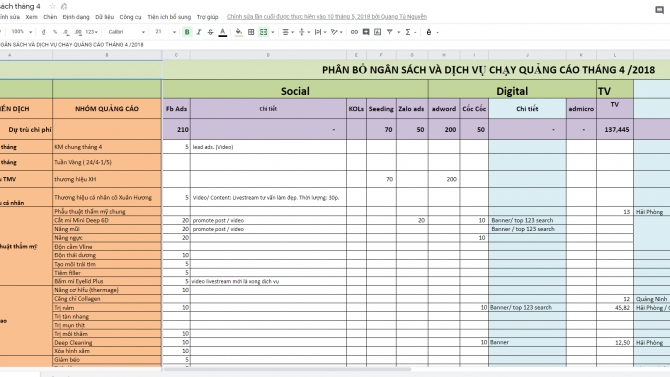Decrease decimal places icon

[66, 32]
